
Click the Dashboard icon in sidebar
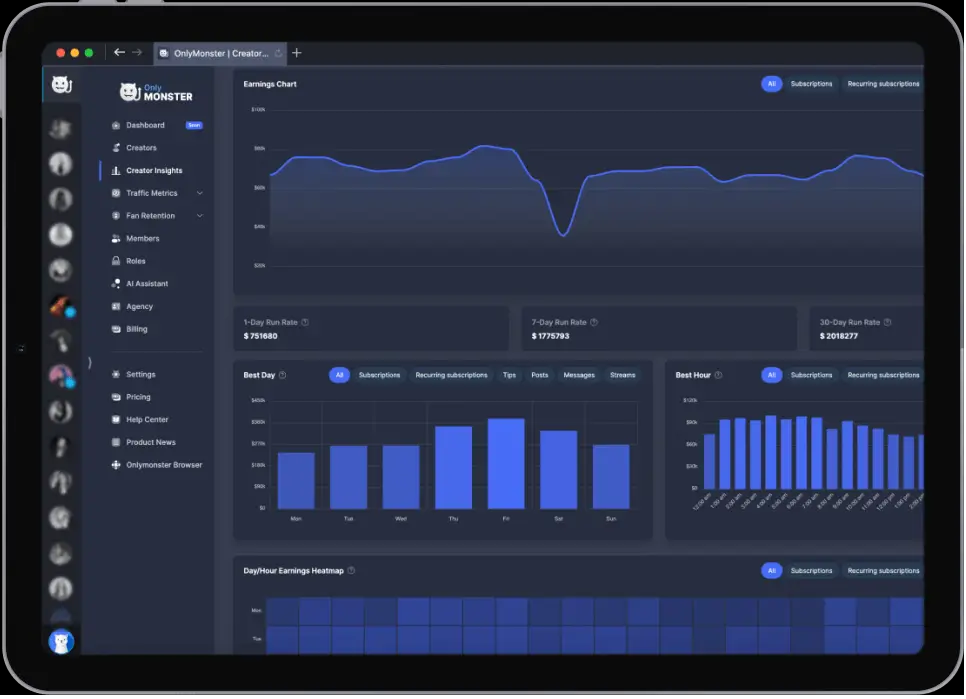point(116,126)
